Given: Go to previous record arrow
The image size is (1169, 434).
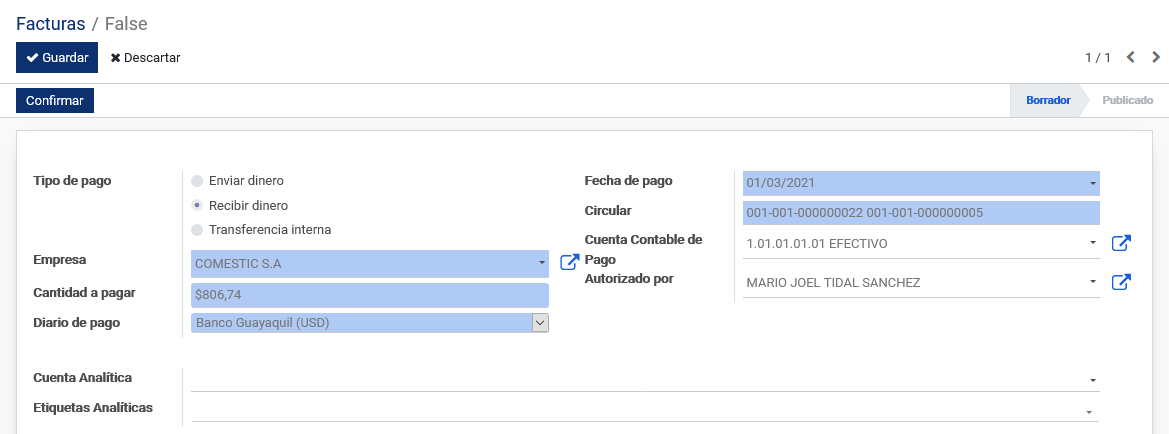Looking at the screenshot, I should pos(1130,57).
